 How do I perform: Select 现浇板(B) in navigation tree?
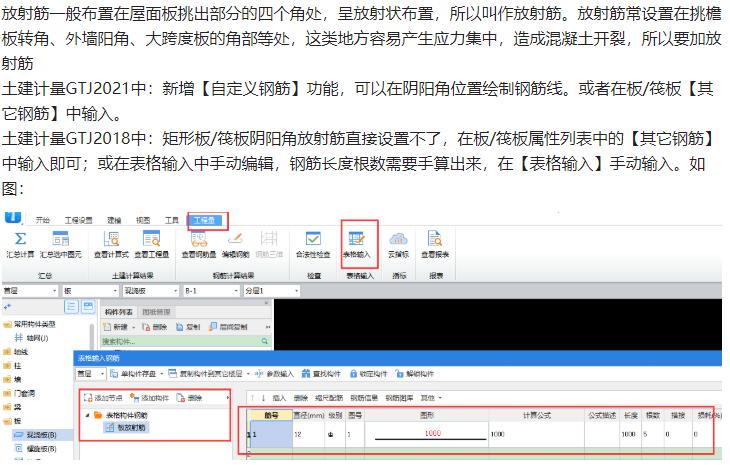35,435
